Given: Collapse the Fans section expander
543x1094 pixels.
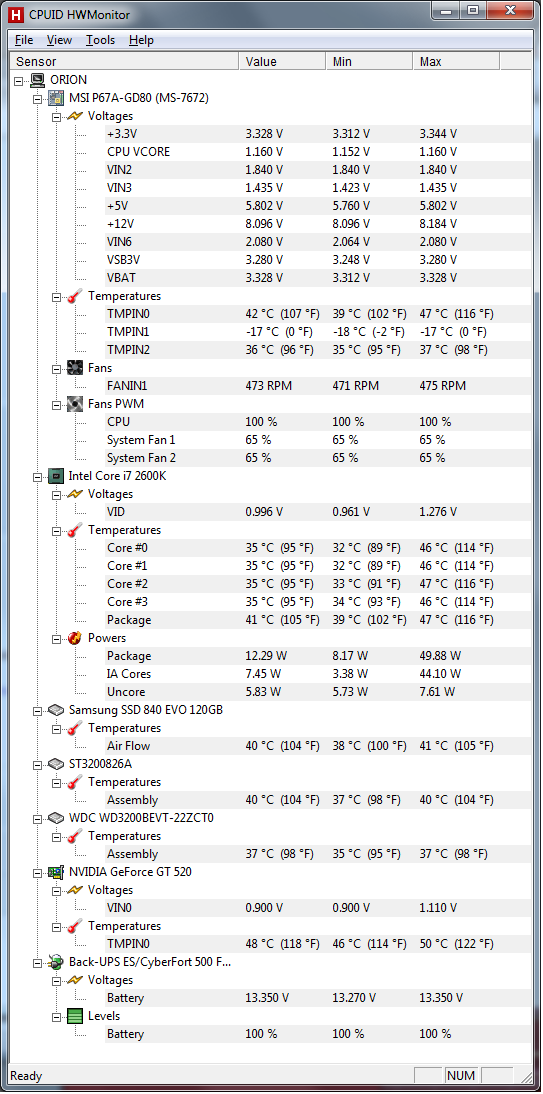Looking at the screenshot, I should coord(57,368).
